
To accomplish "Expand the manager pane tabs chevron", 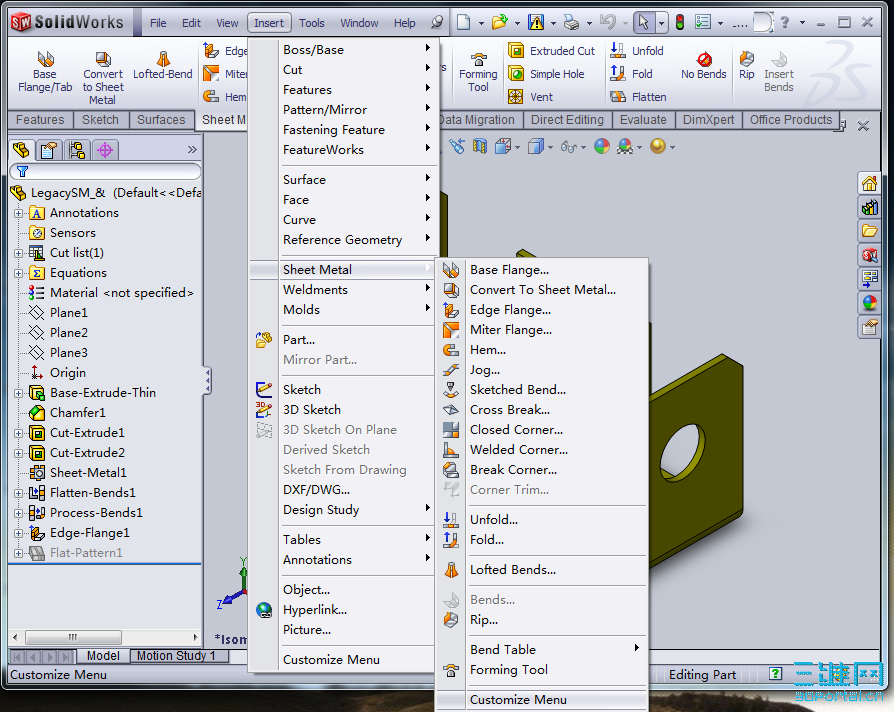I will tap(192, 150).
